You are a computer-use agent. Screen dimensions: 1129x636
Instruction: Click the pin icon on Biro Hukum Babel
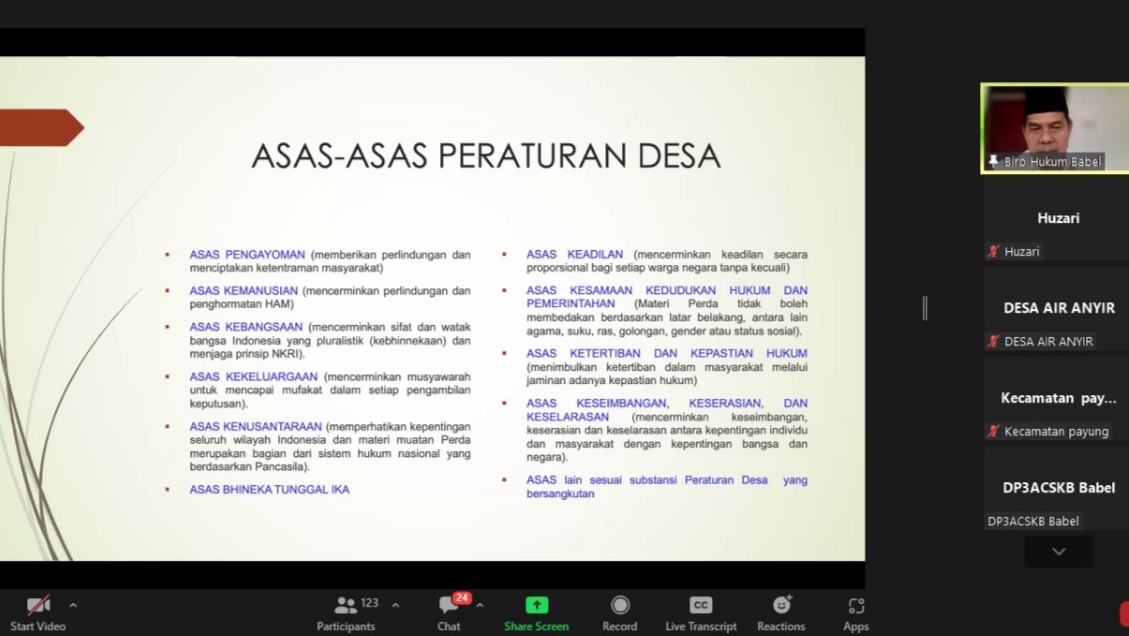click(x=993, y=162)
